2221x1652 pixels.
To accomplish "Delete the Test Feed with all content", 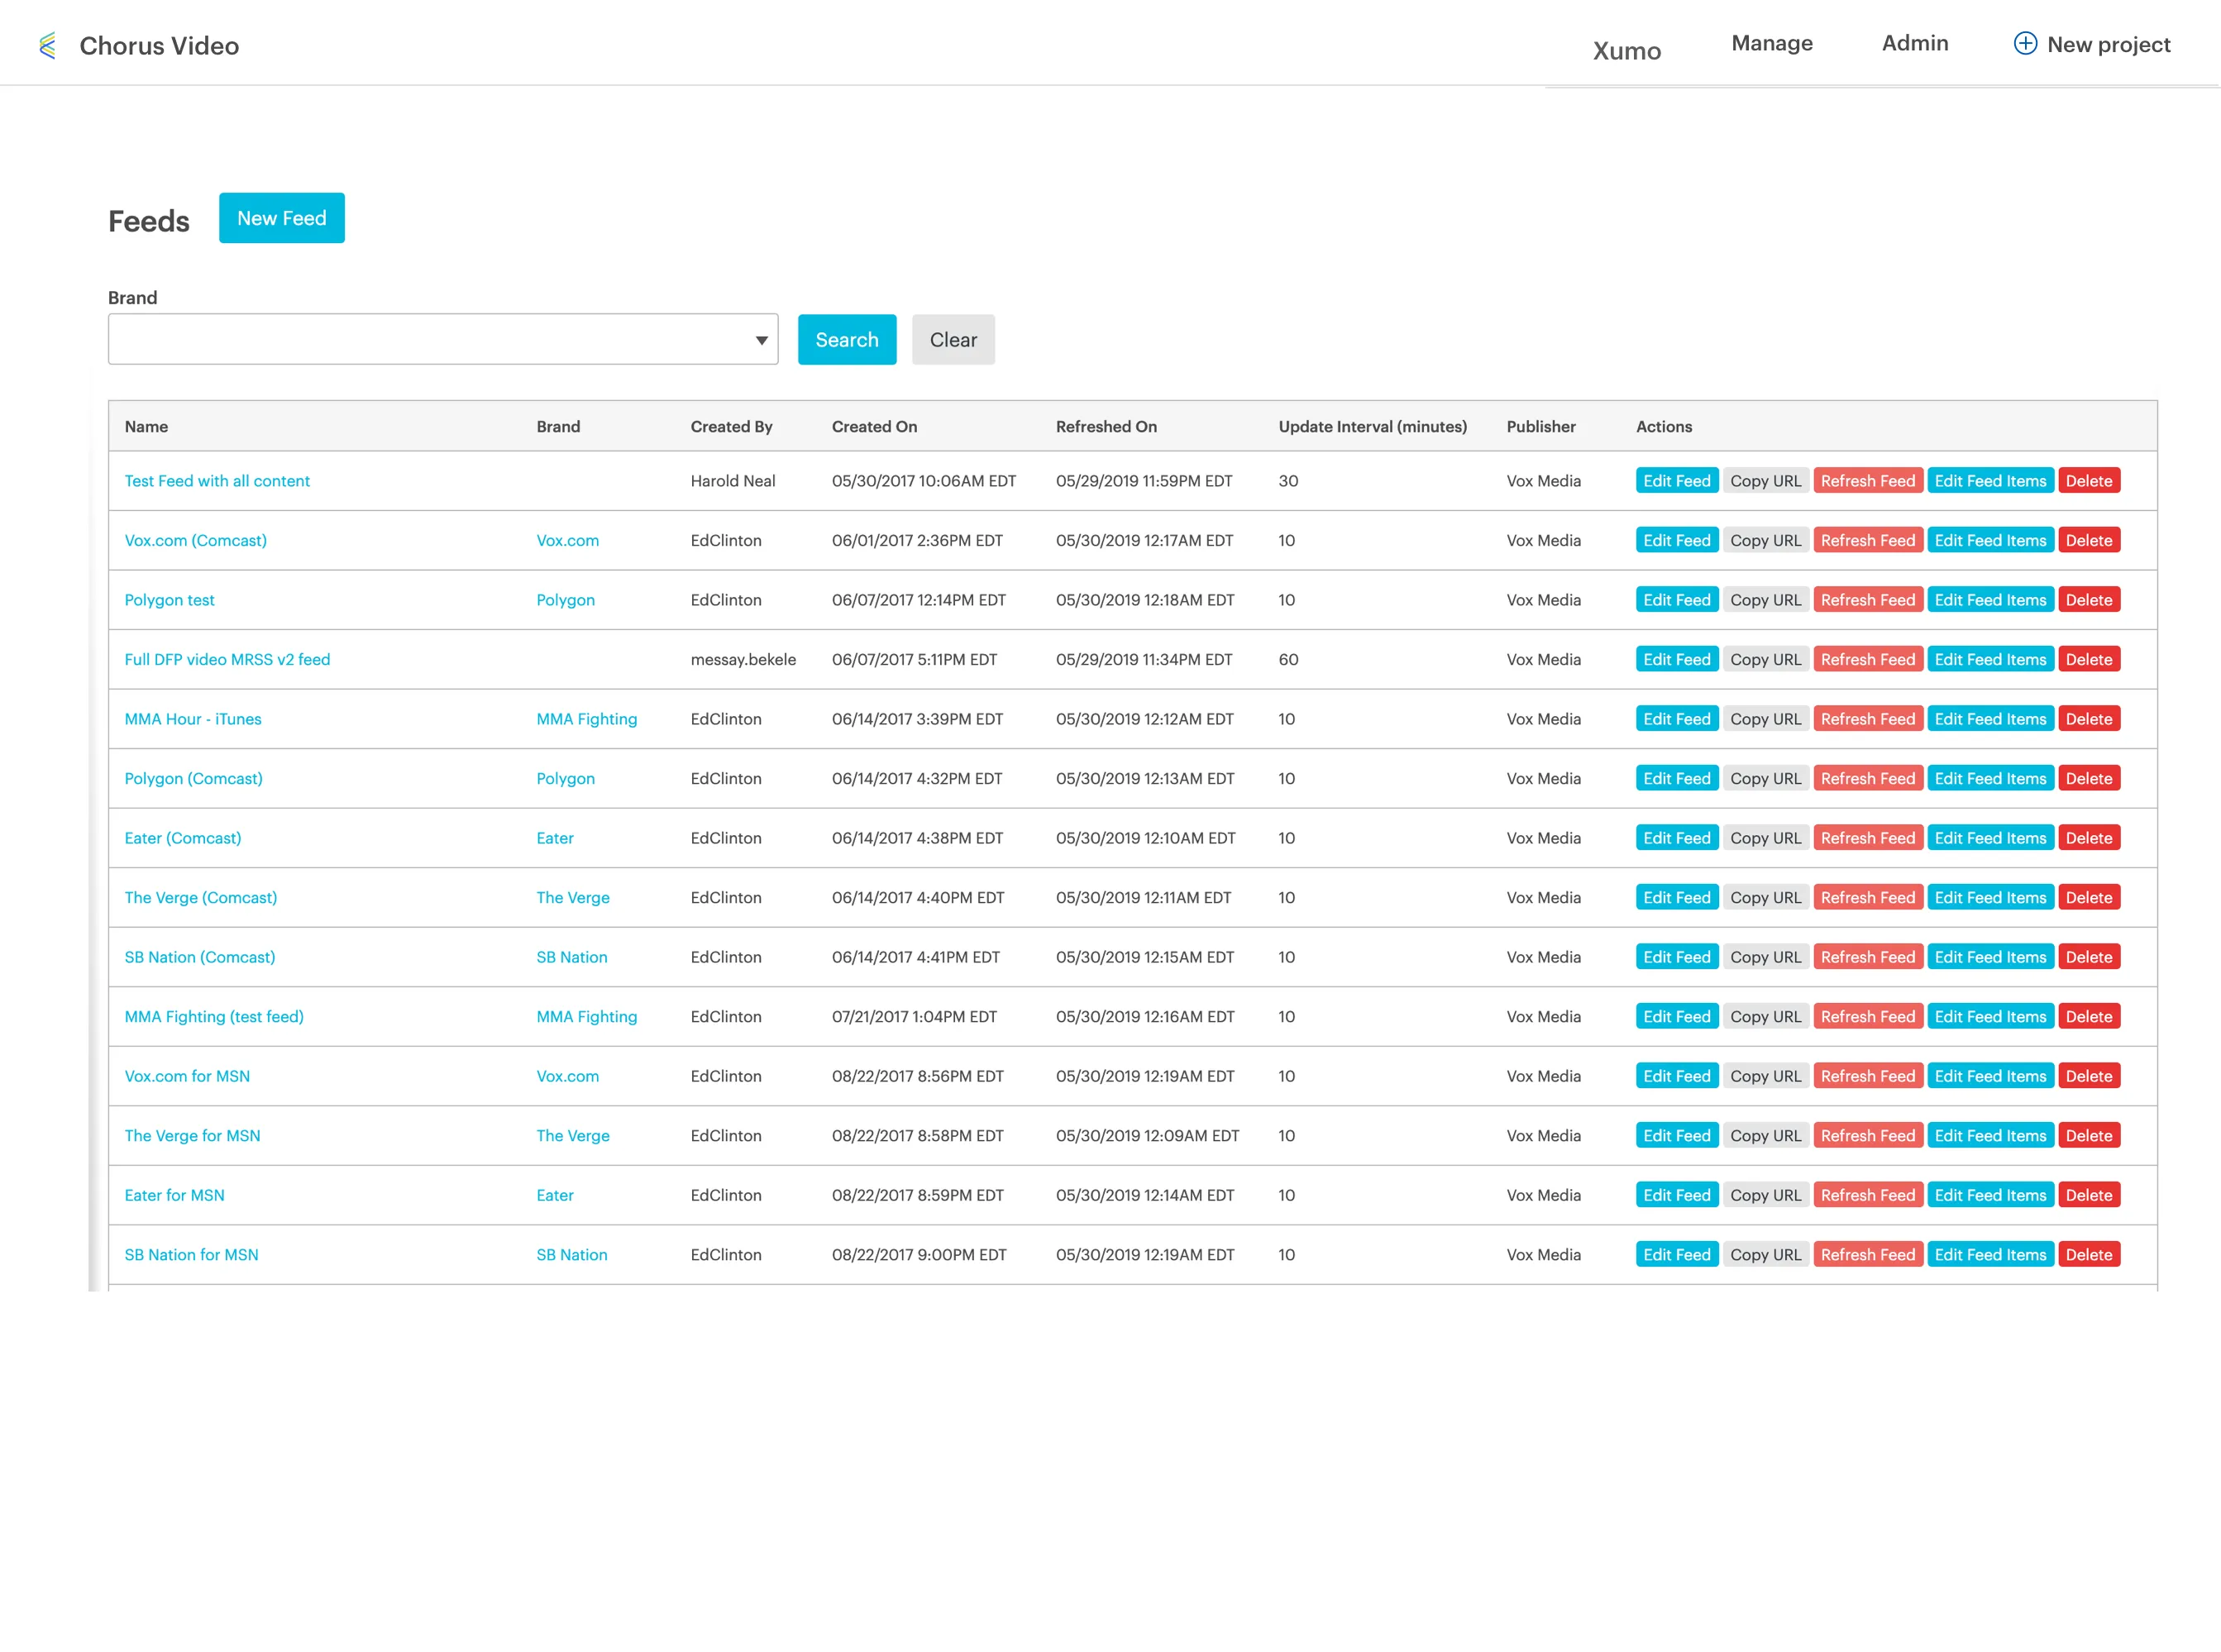I will pos(2089,481).
